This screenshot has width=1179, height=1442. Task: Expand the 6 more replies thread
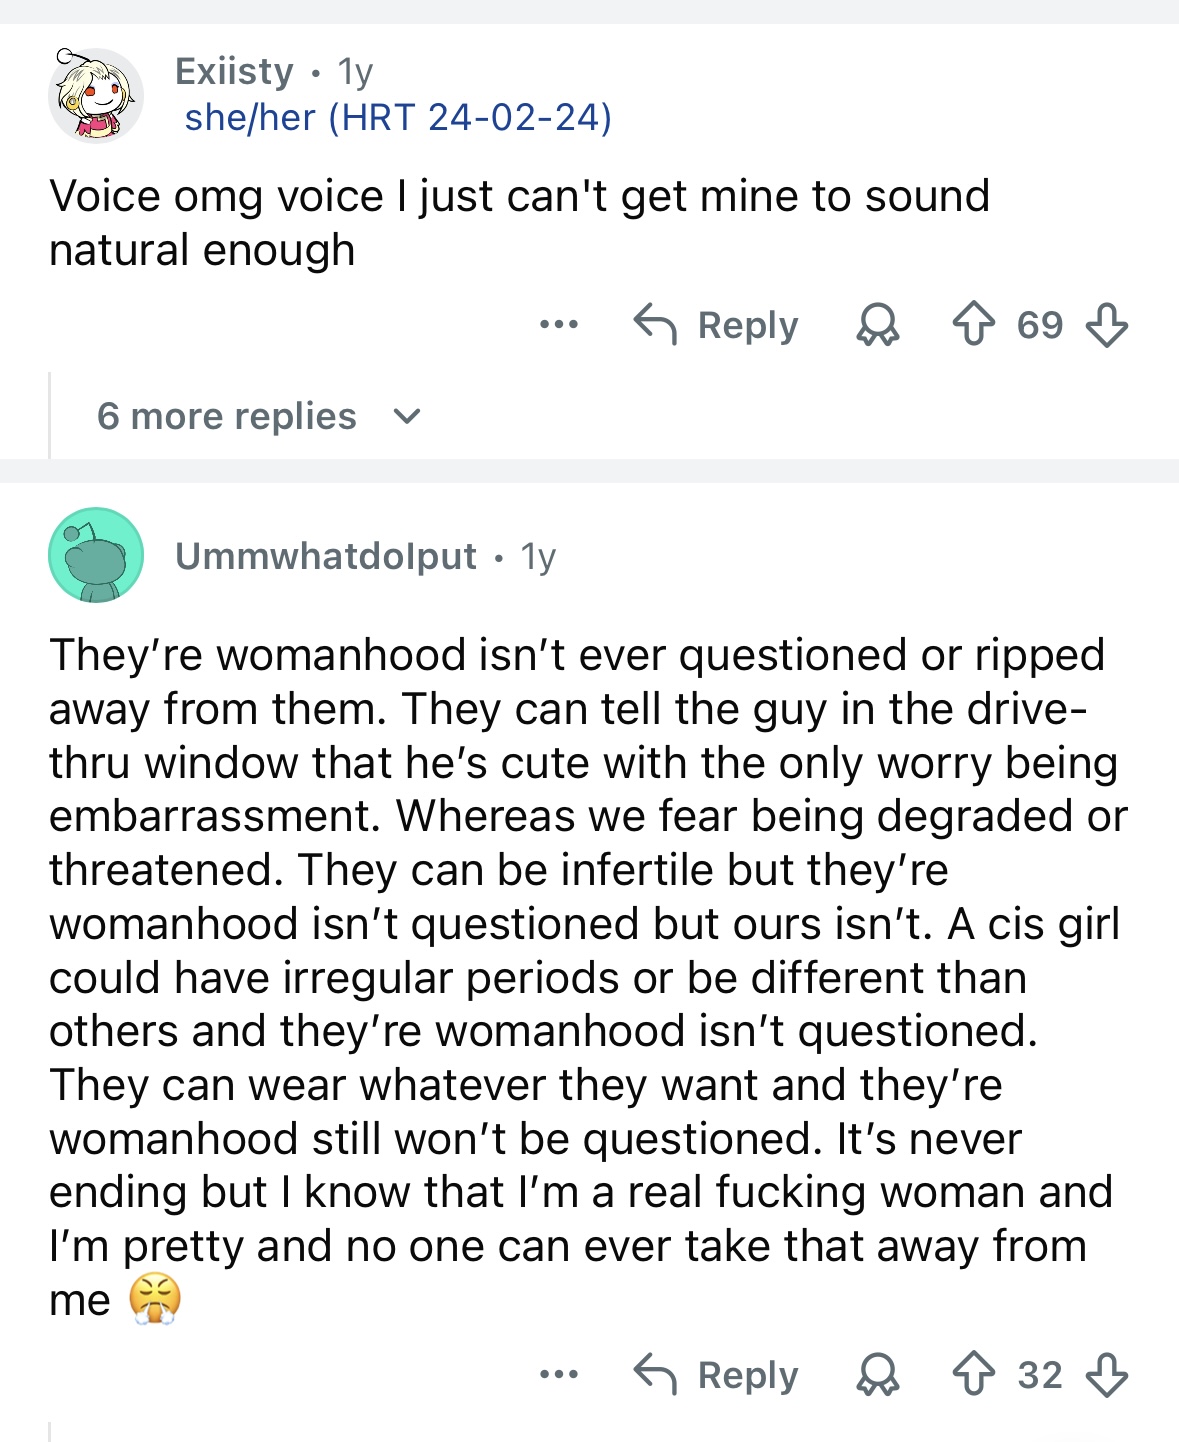coord(227,416)
